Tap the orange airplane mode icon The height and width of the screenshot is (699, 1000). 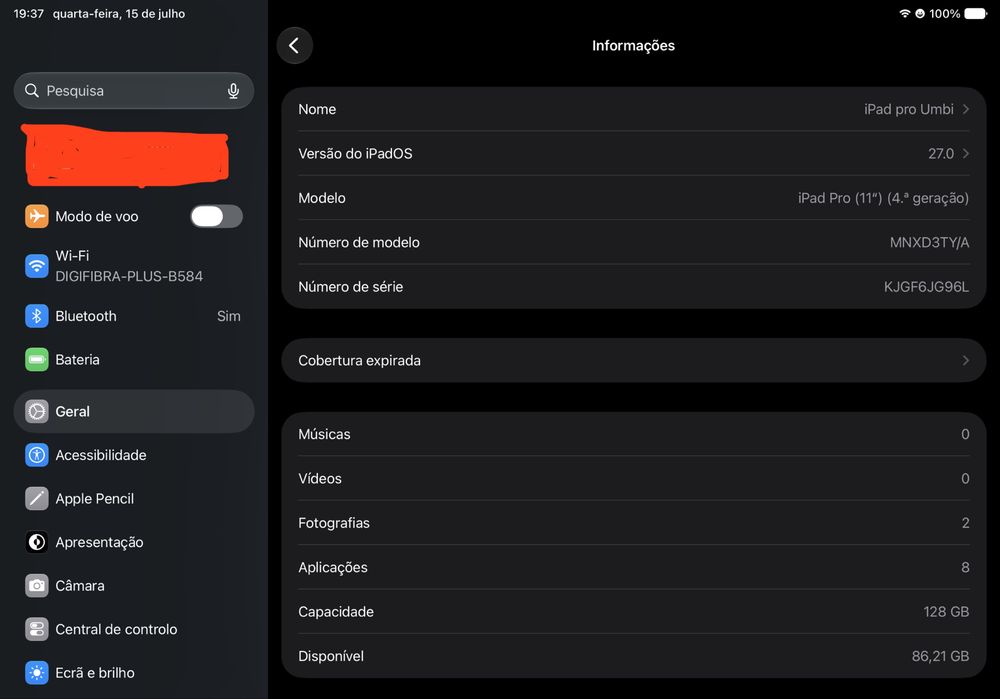pos(36,216)
